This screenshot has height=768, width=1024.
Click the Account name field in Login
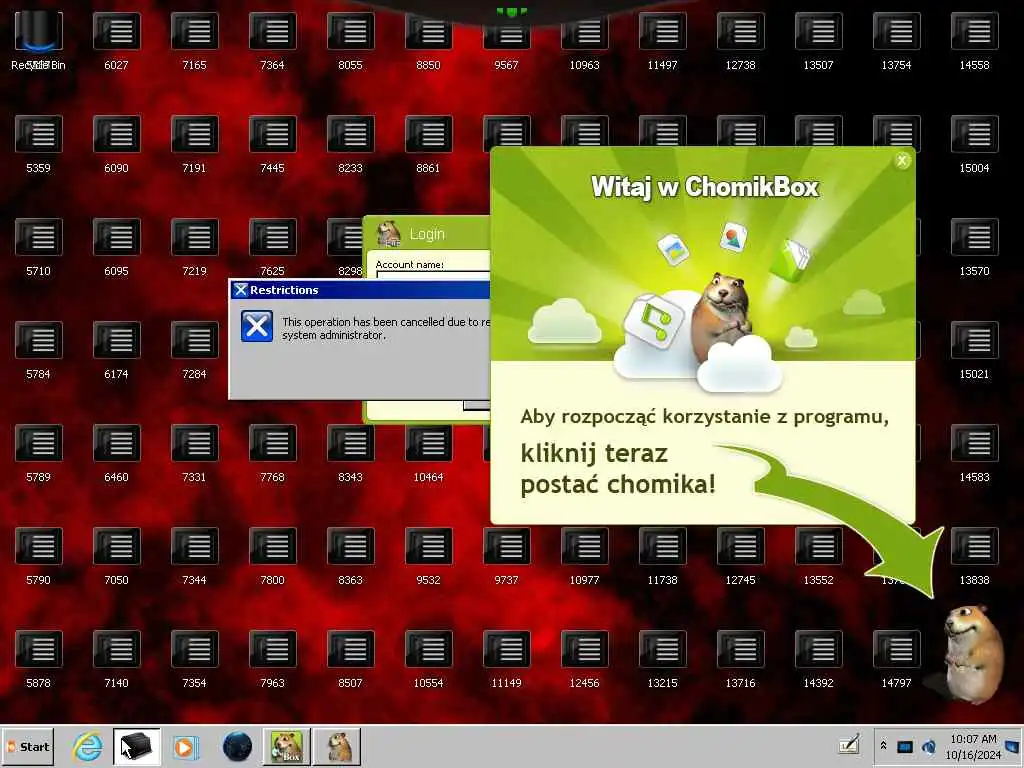tap(433, 276)
